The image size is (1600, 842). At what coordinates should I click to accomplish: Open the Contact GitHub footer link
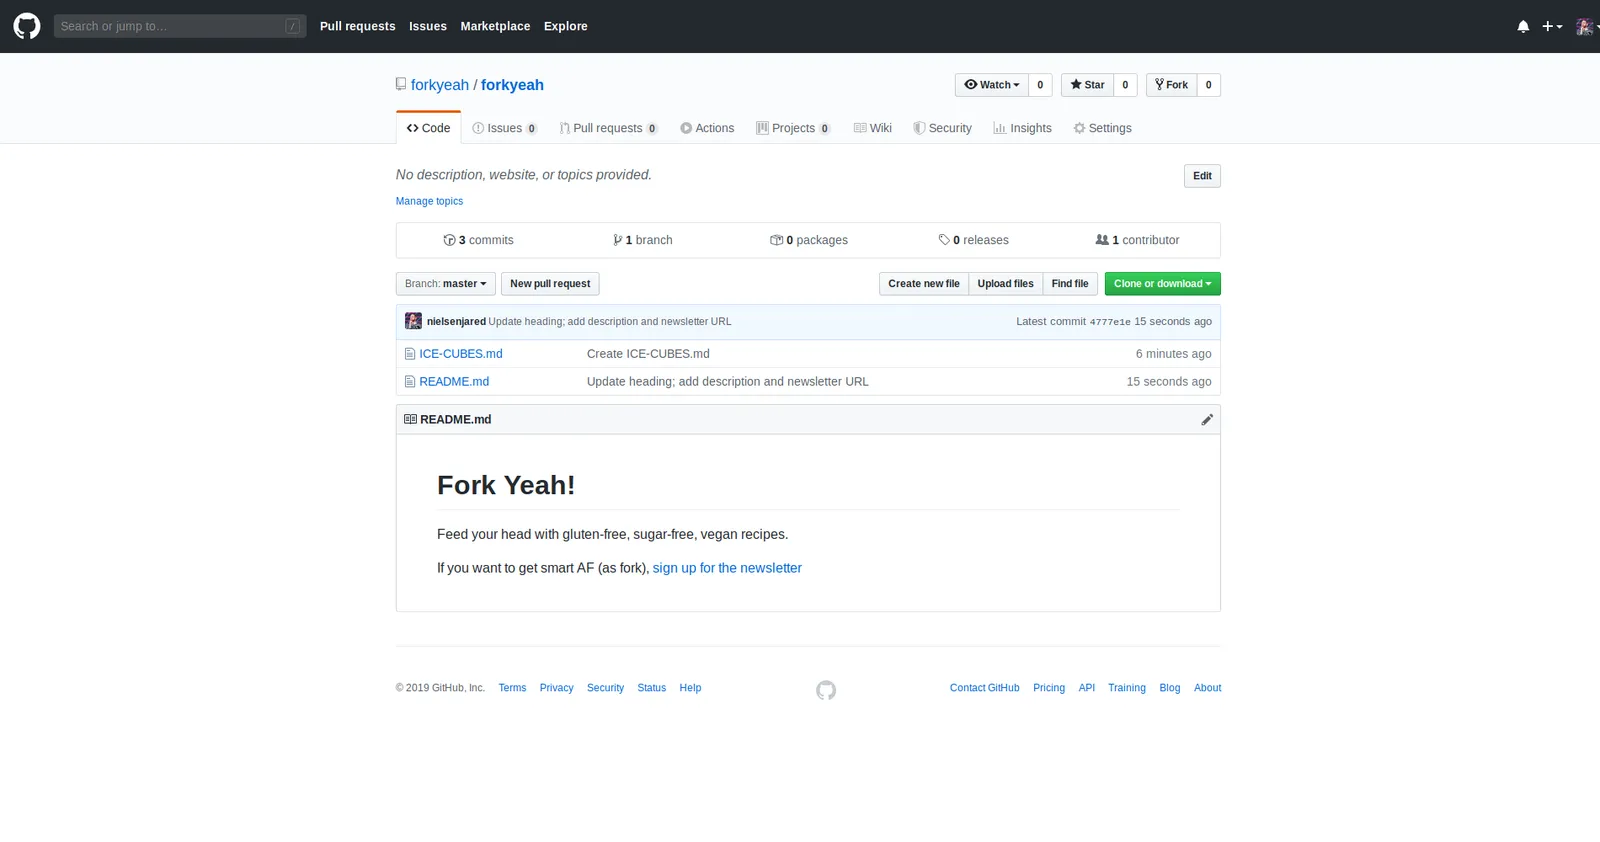[x=985, y=688]
